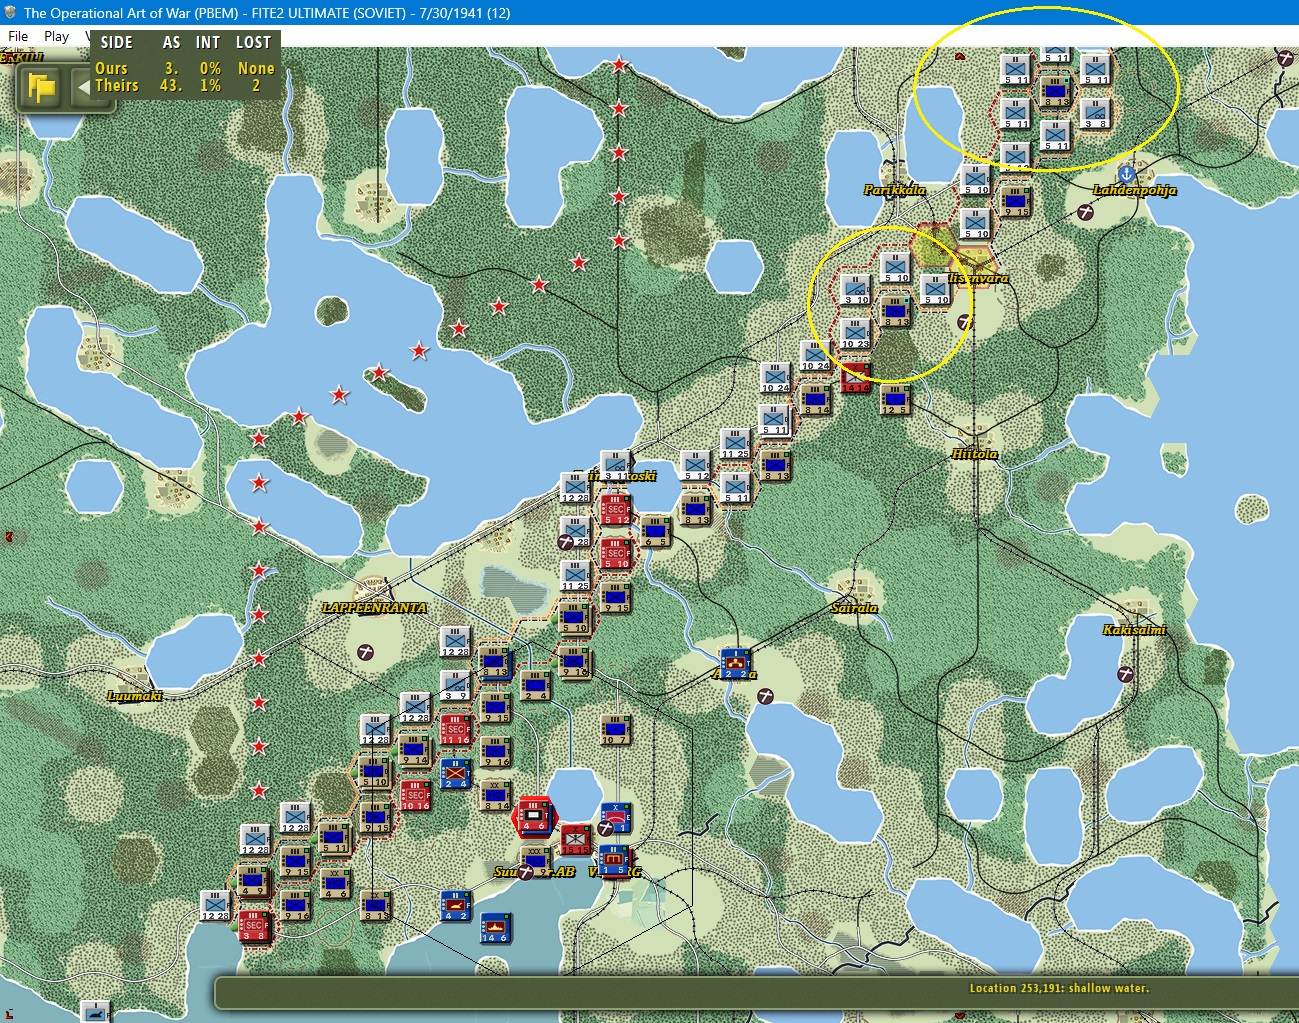Open the Play menu

(56, 36)
